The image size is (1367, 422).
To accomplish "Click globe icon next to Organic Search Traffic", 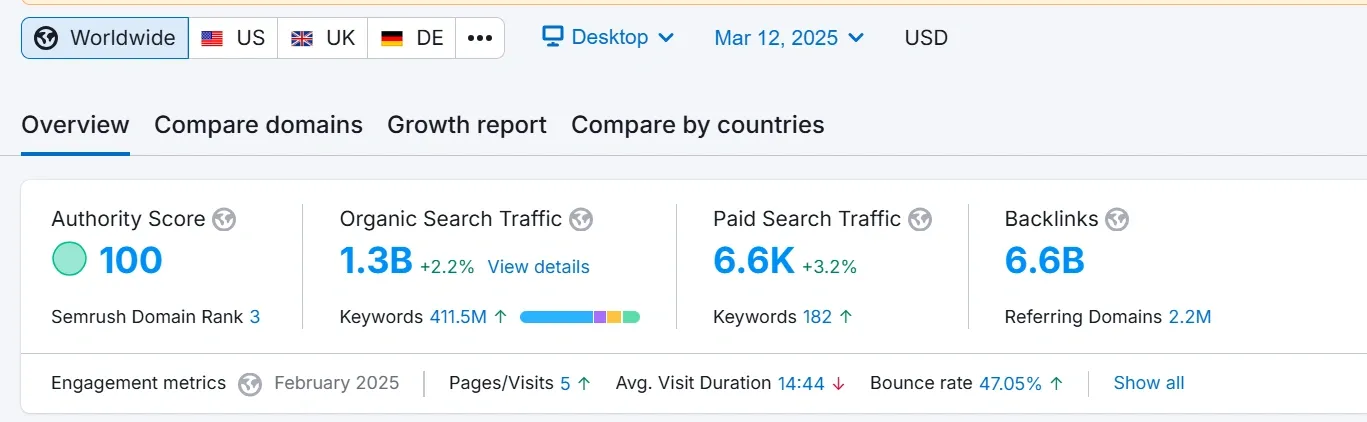I will 581,220.
